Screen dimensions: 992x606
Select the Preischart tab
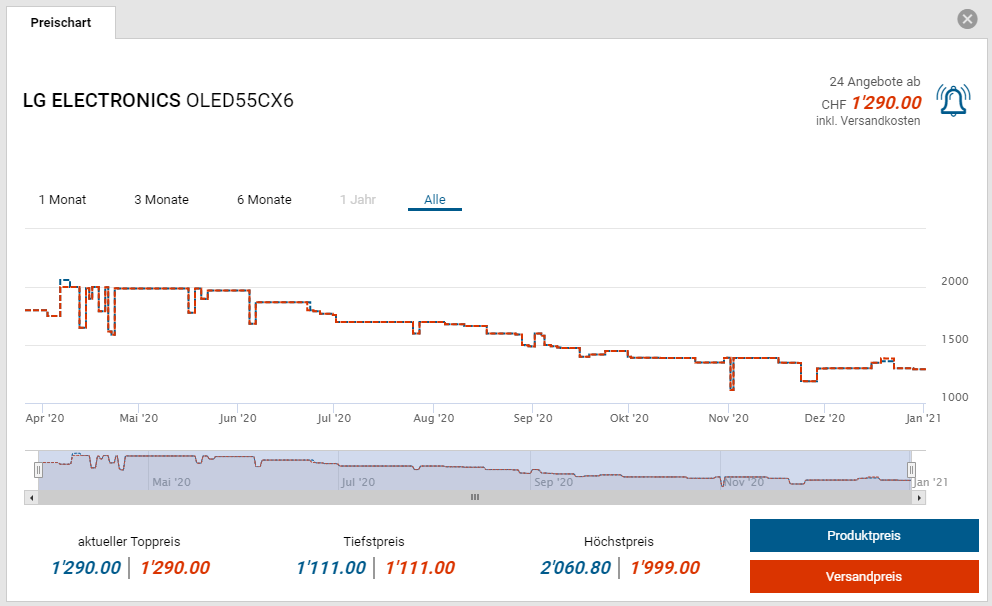pyautogui.click(x=61, y=22)
